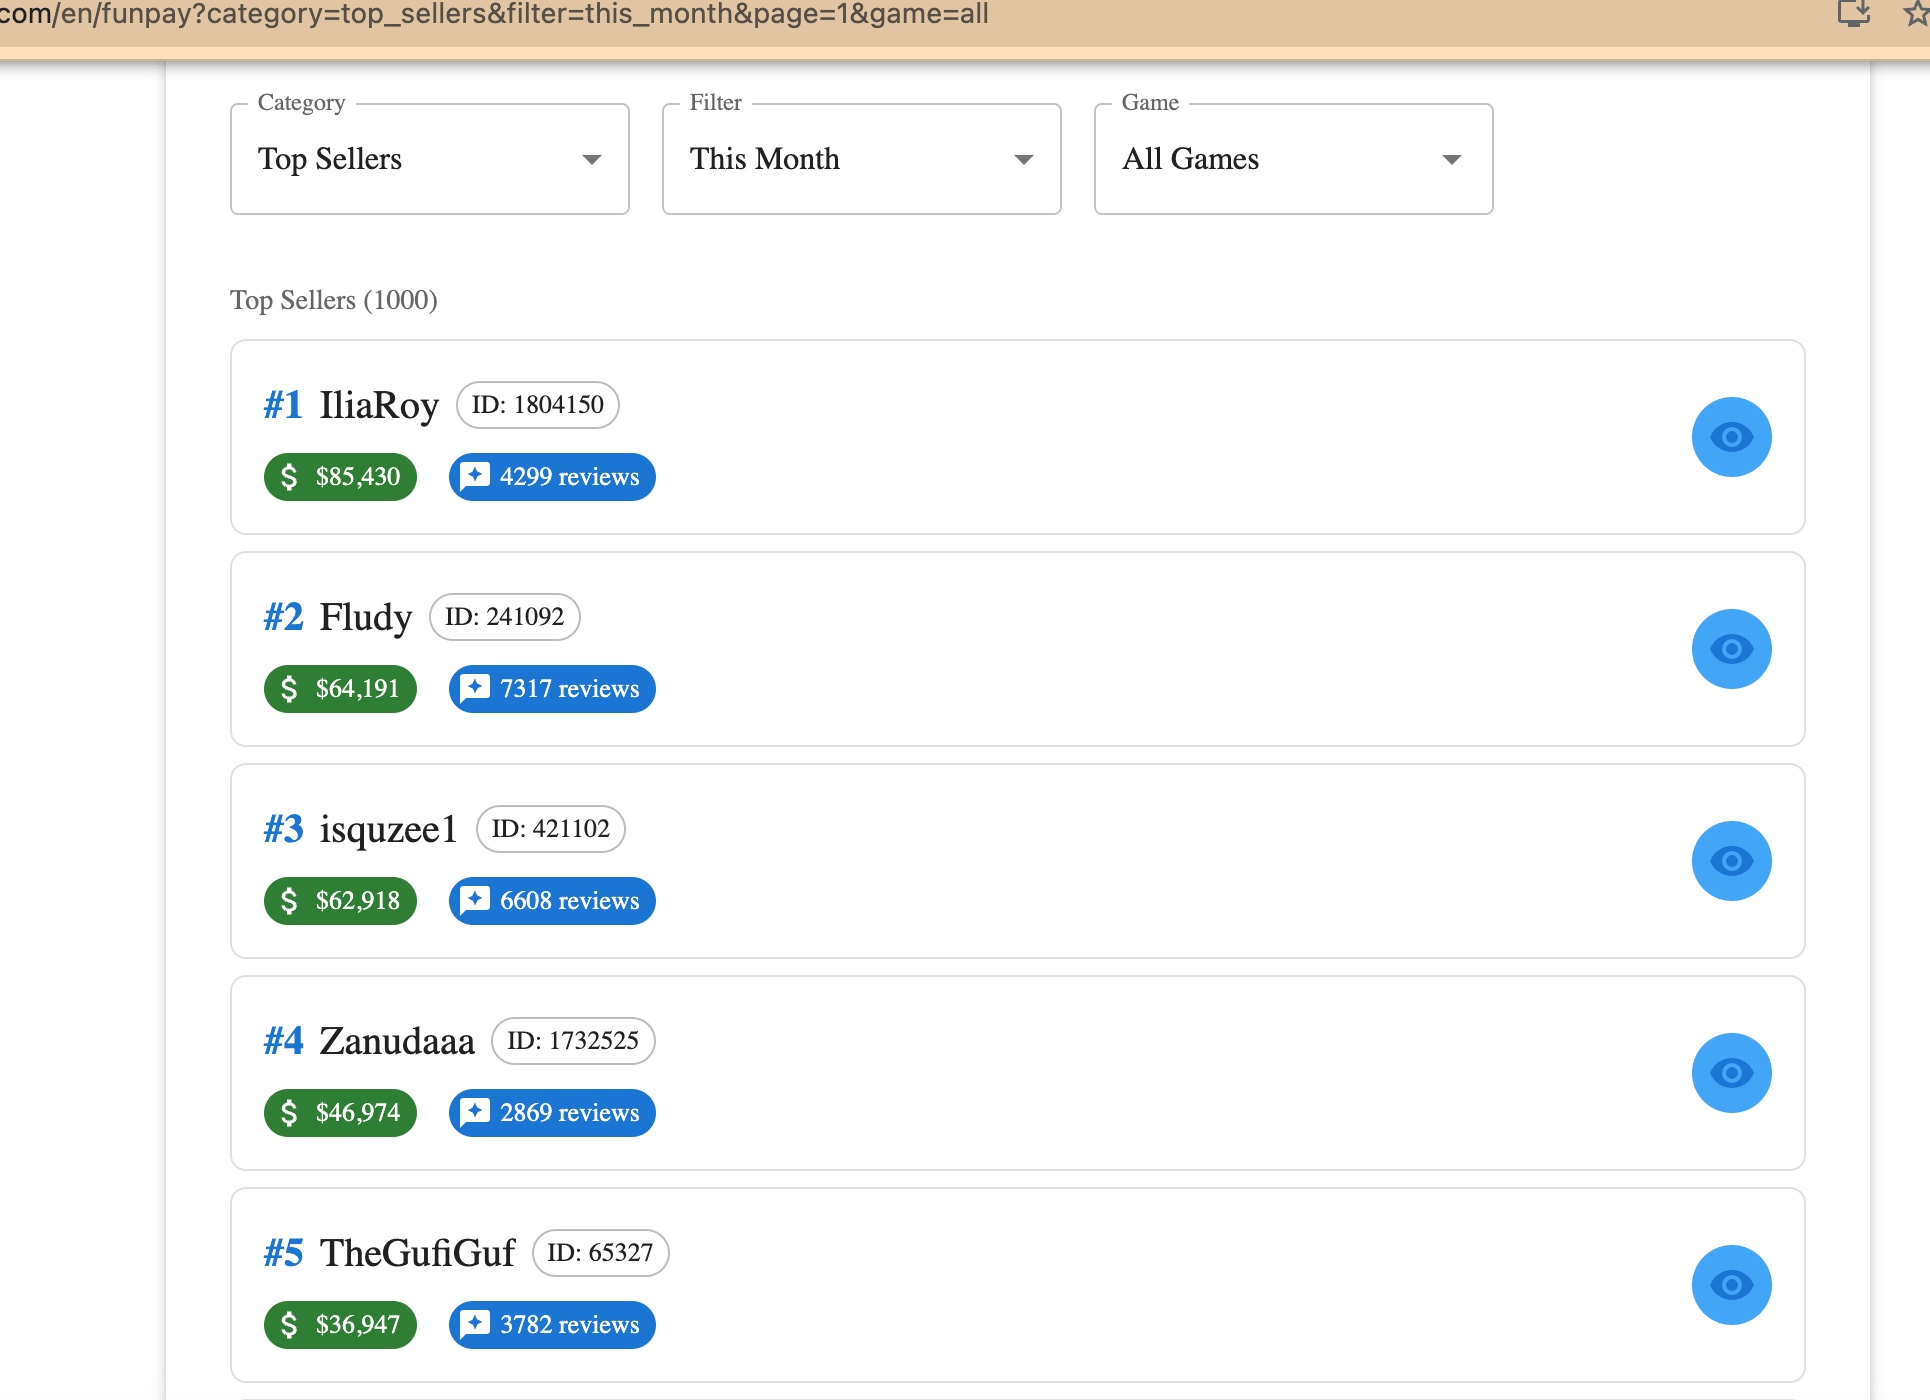1930x1400 pixels.
Task: Click install app icon in address bar
Action: pos(1854,13)
